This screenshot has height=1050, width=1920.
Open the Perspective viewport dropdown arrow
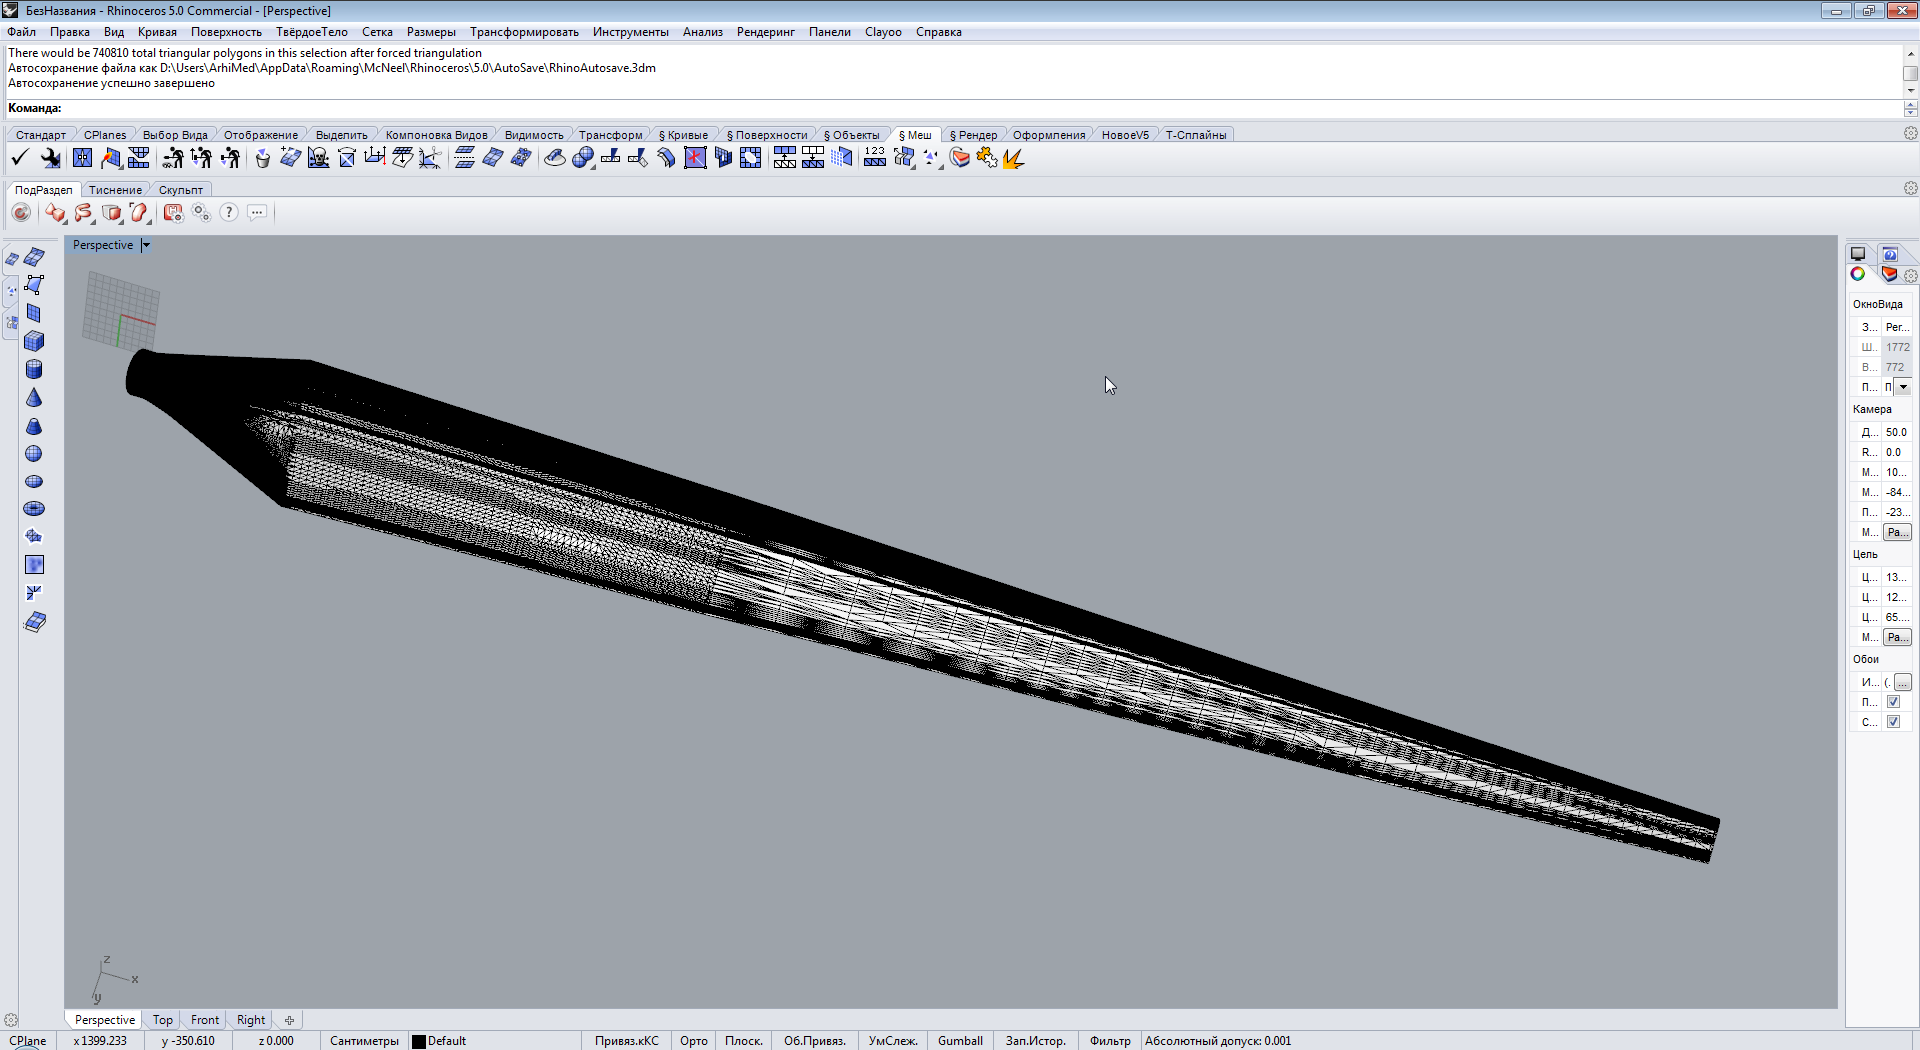click(146, 245)
